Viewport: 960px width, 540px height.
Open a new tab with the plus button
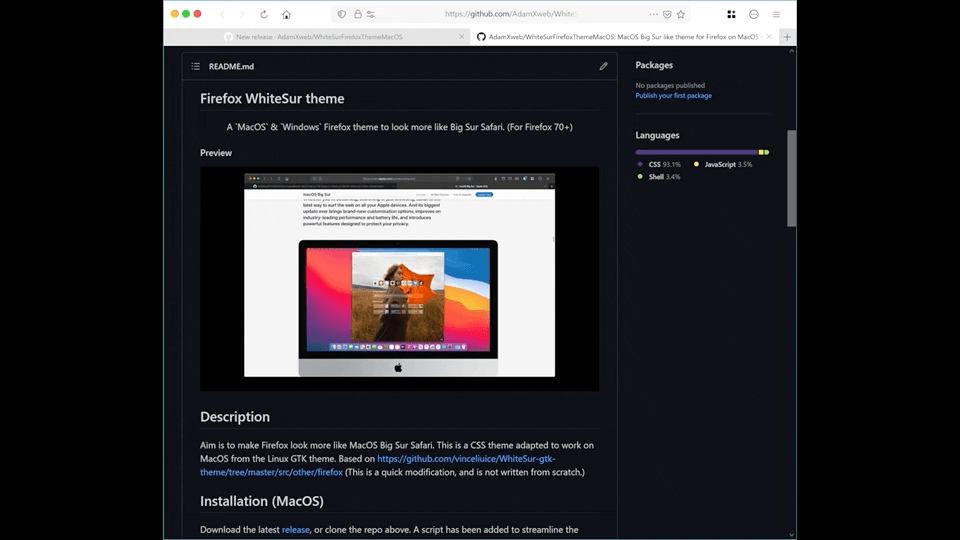tap(787, 37)
